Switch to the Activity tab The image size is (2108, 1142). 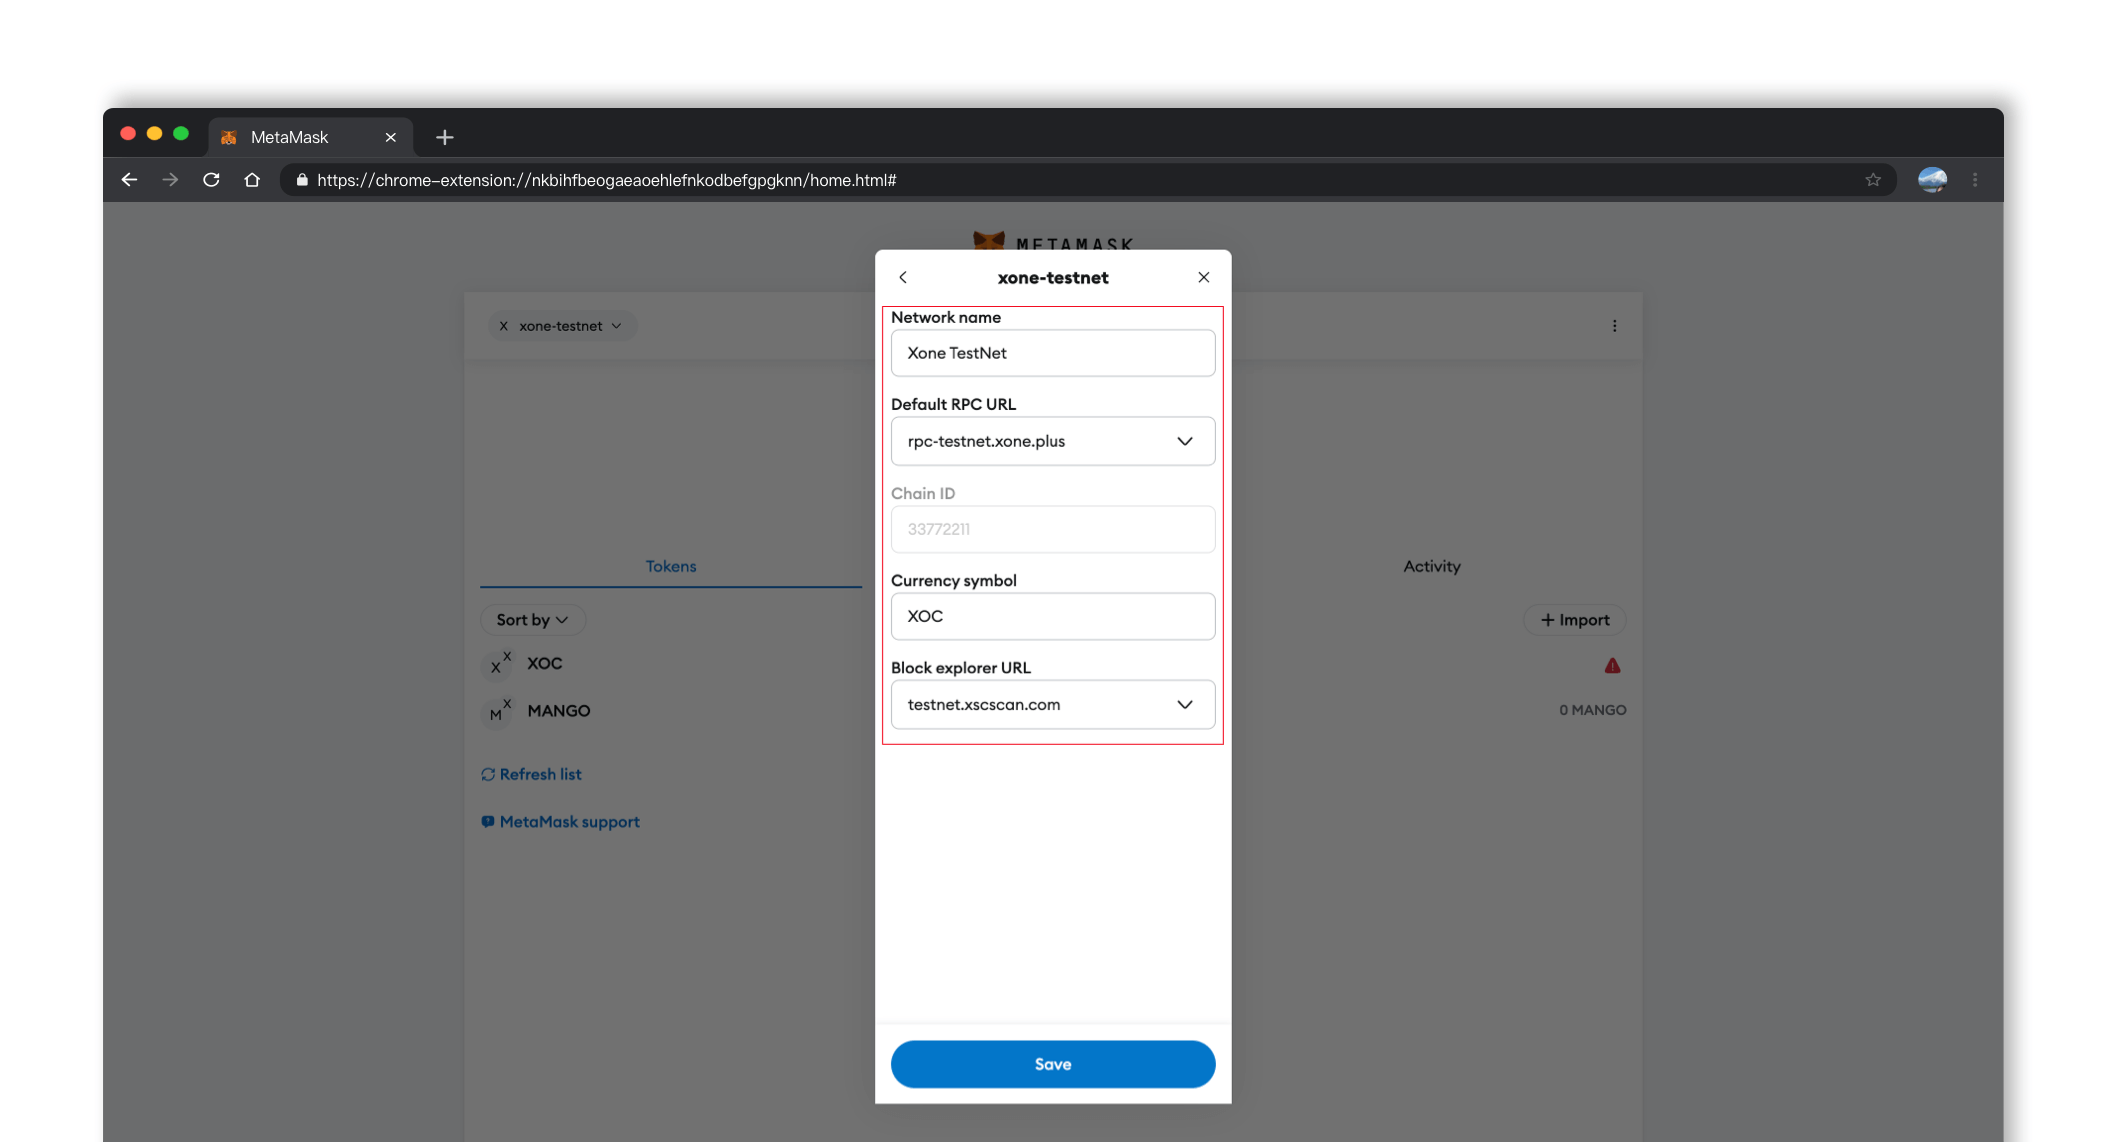click(x=1433, y=565)
